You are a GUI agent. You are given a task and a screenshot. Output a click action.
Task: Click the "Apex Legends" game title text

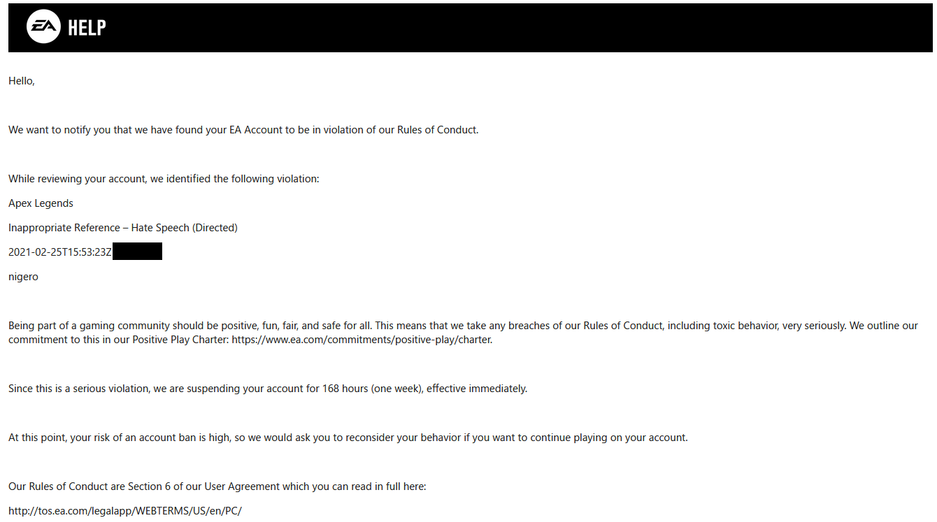click(41, 203)
